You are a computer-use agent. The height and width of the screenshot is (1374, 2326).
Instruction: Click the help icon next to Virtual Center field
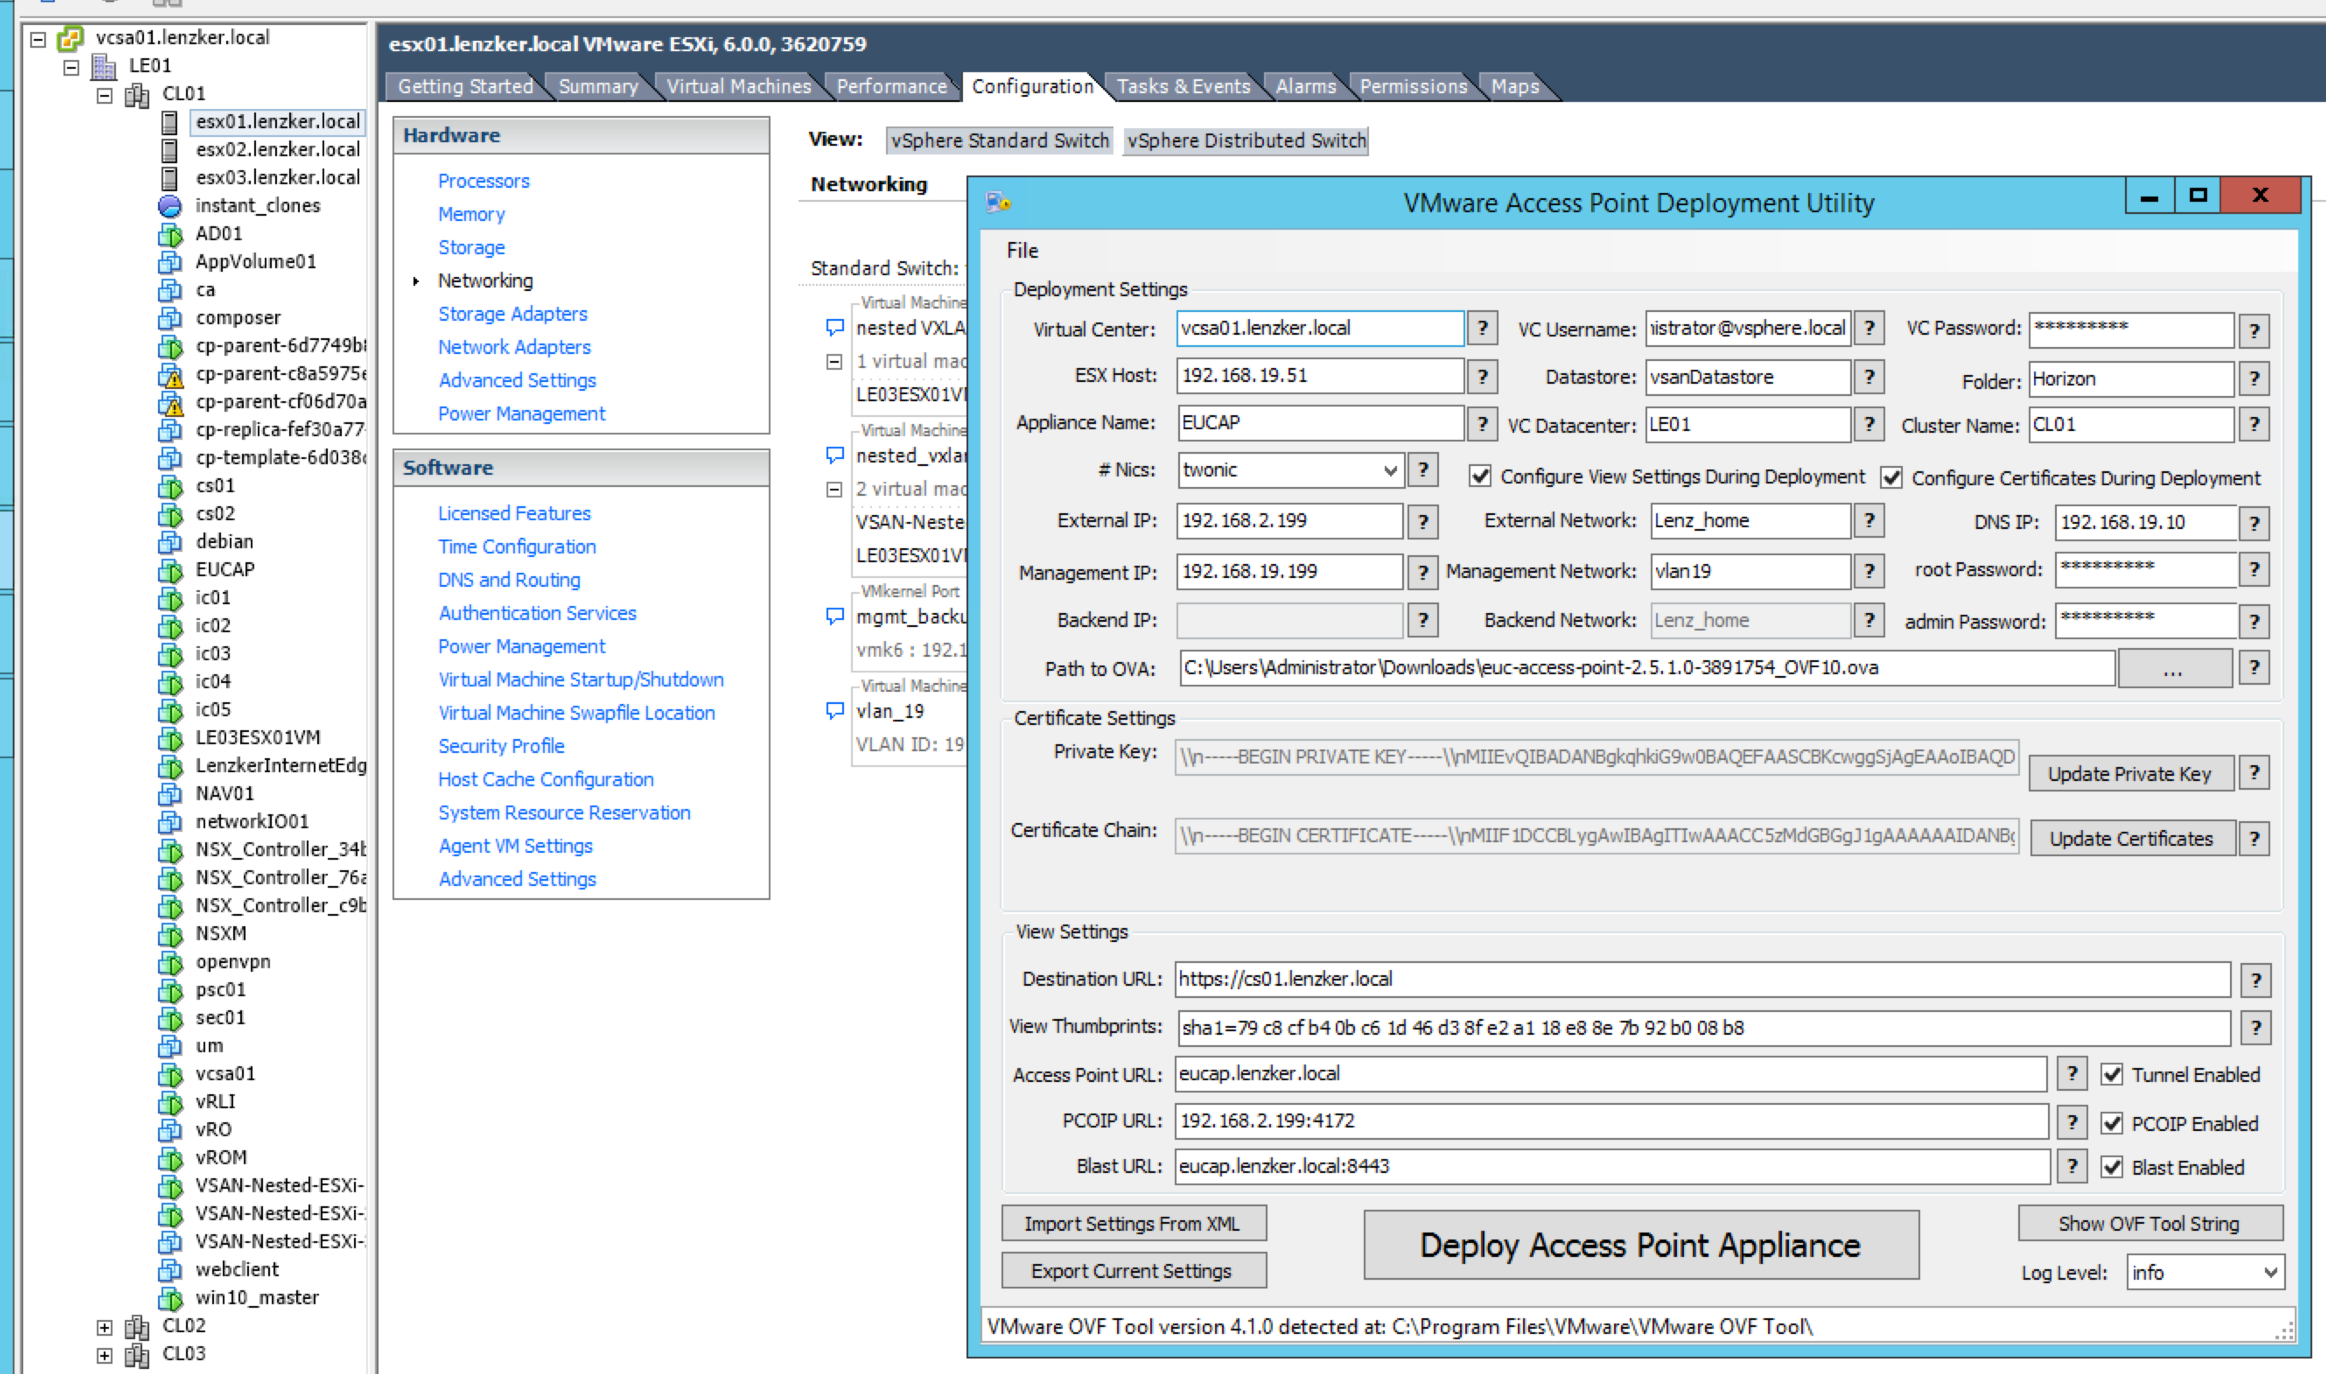pos(1482,328)
